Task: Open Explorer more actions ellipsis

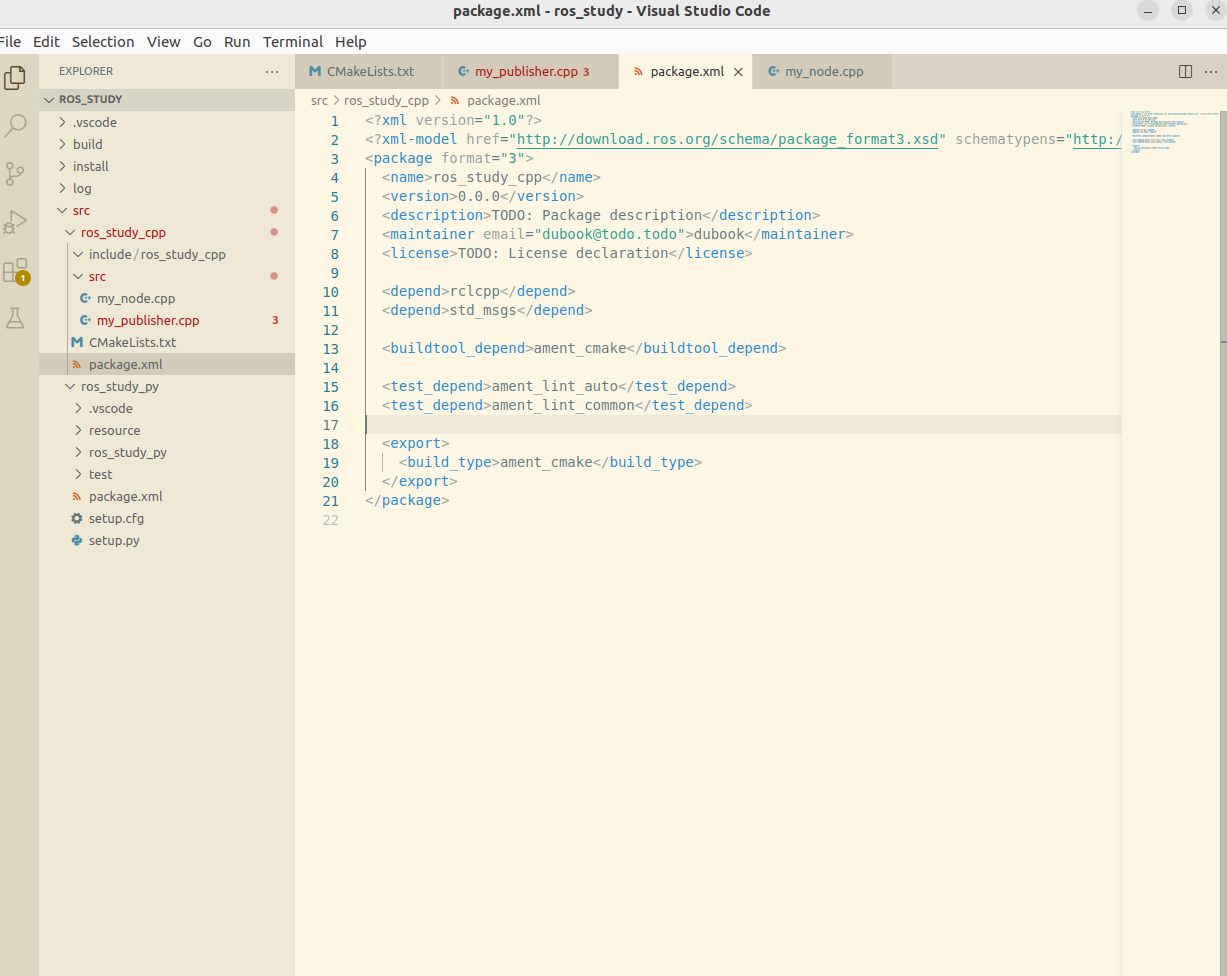Action: [272, 72]
